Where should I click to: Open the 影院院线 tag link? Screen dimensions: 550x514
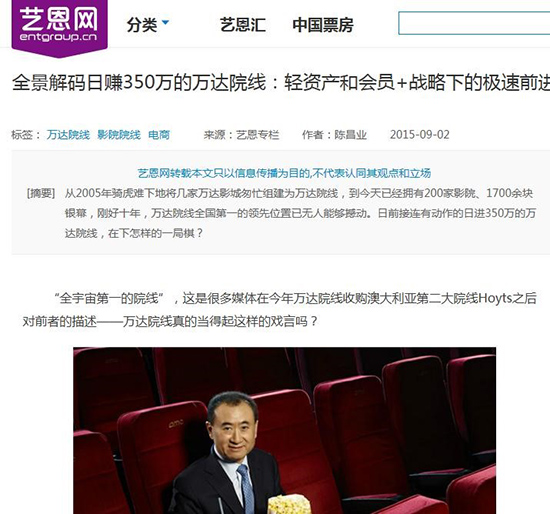point(119,135)
